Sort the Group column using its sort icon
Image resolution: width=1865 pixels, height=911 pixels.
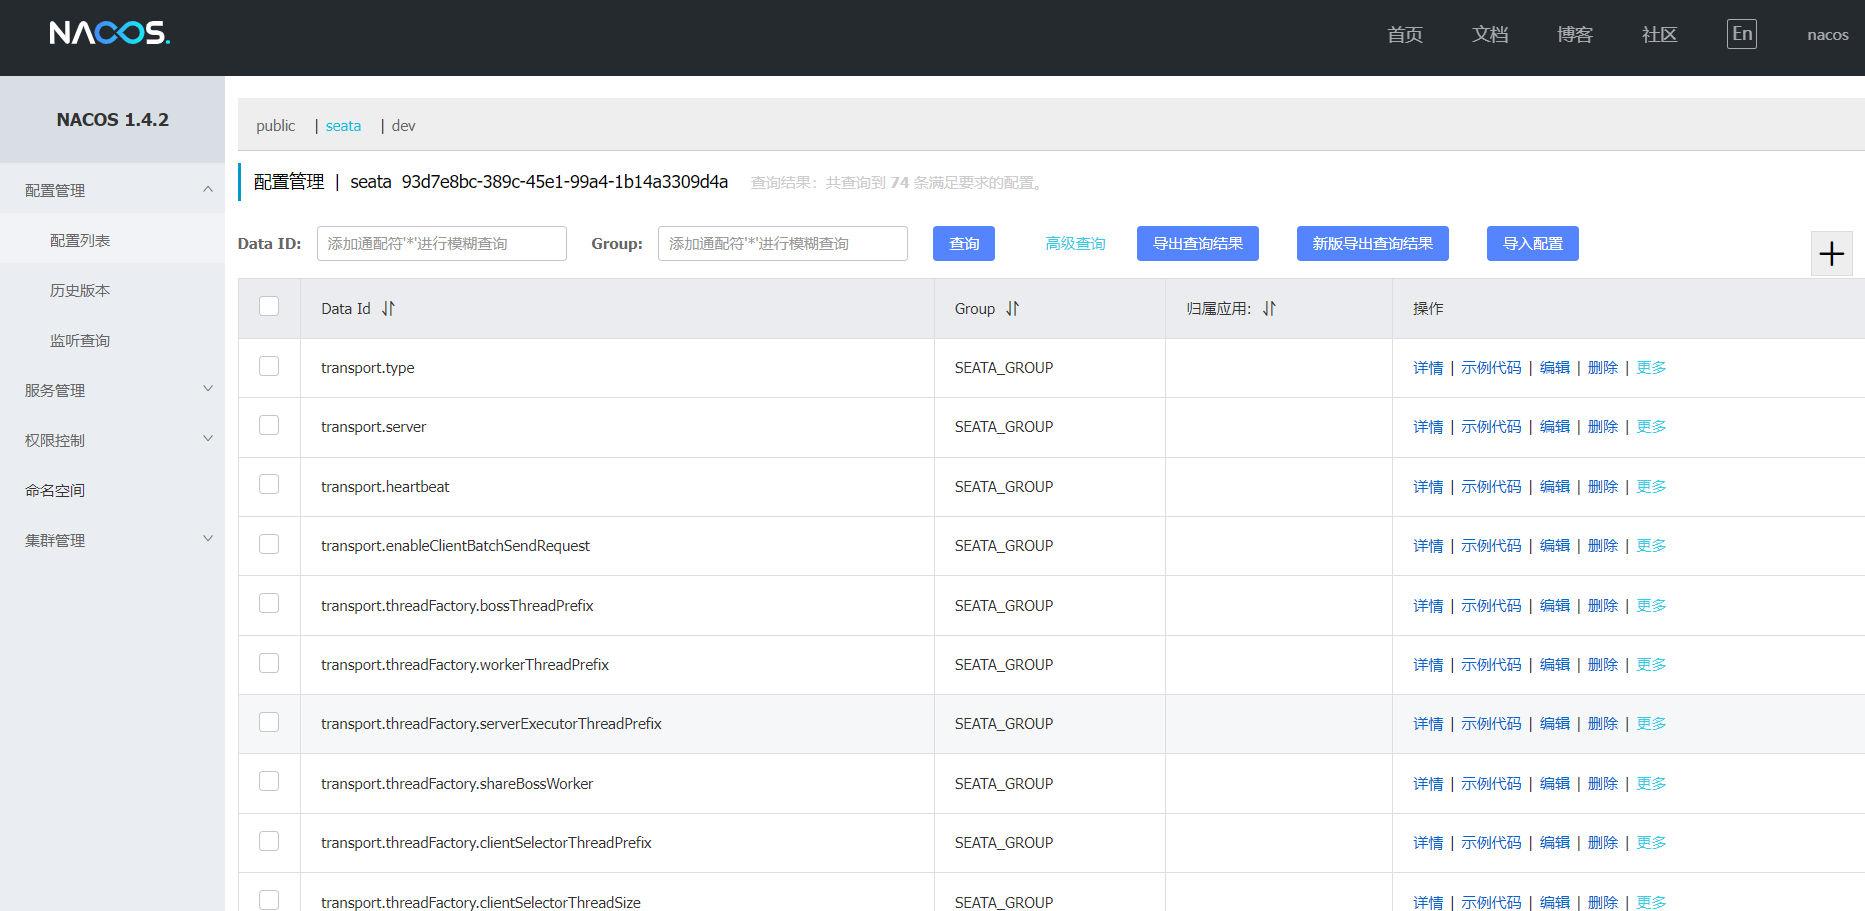pos(1012,309)
